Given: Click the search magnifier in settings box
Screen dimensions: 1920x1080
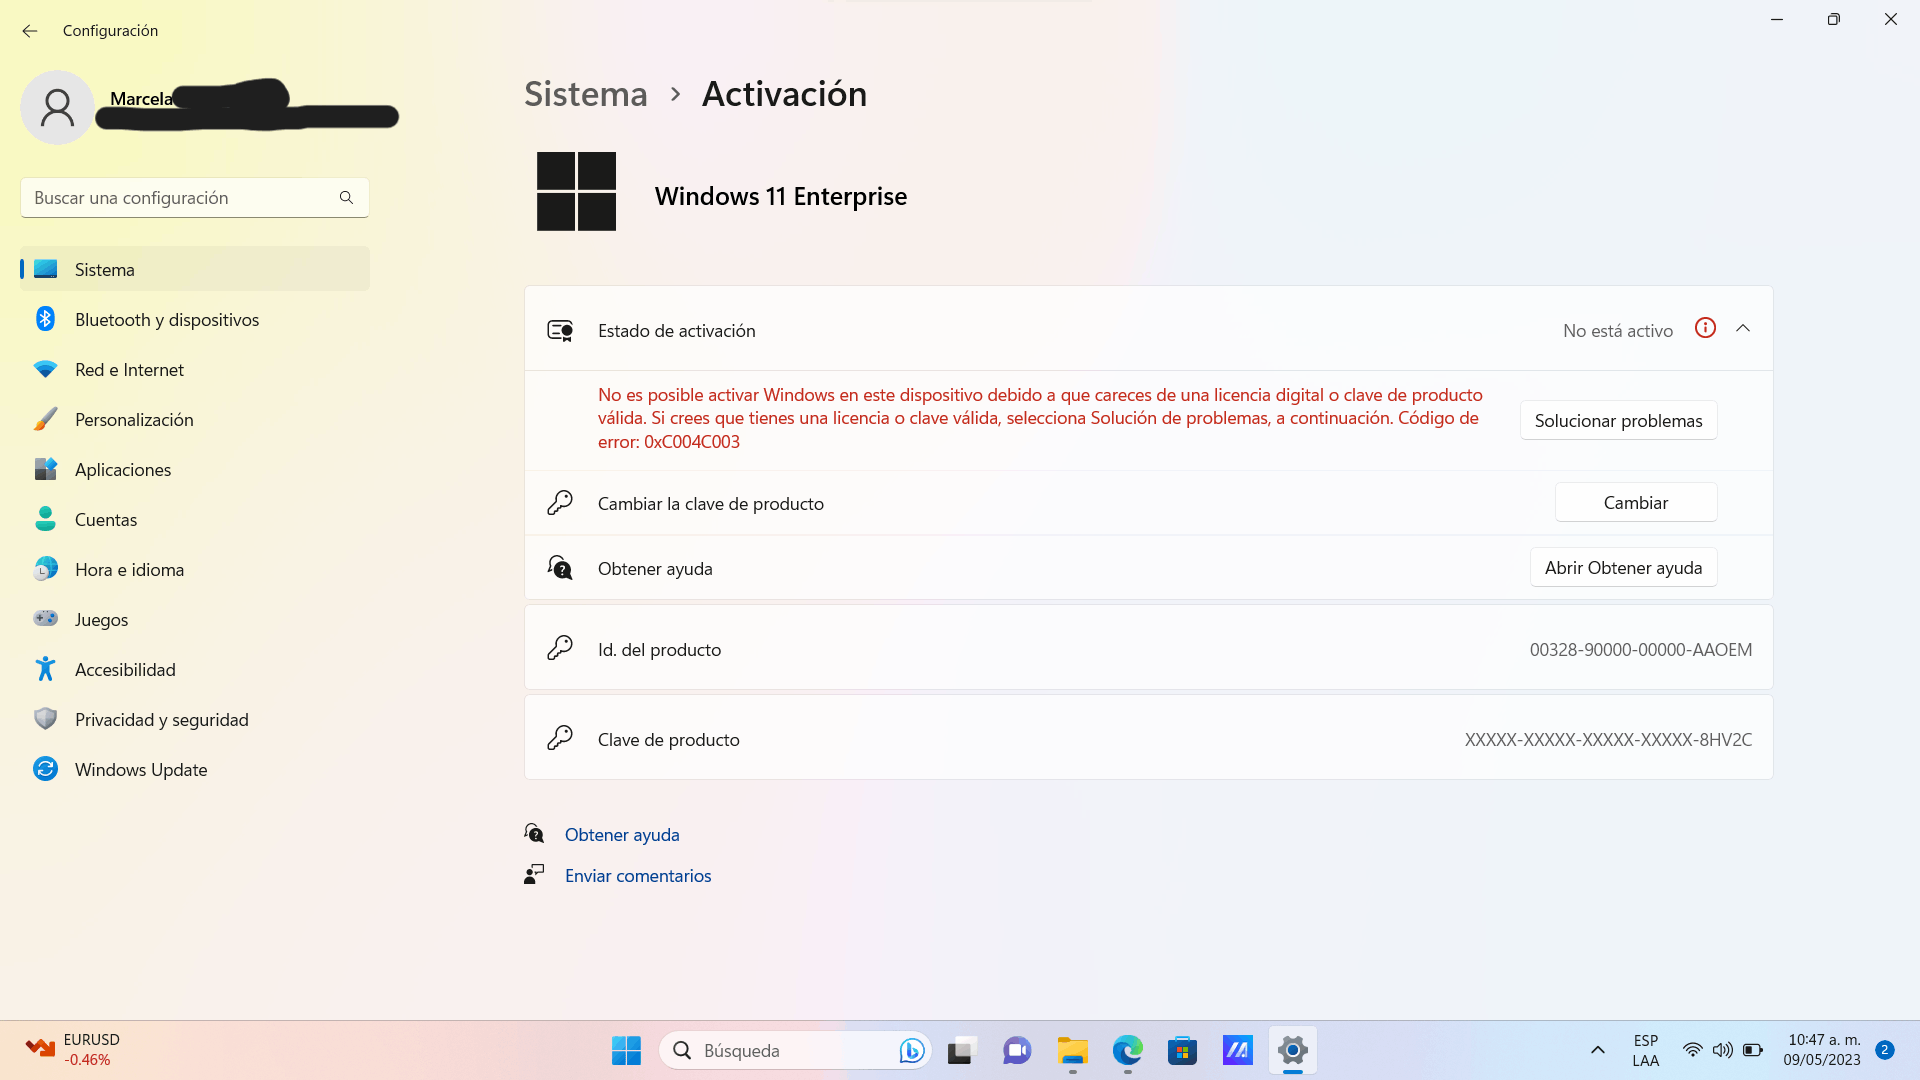Looking at the screenshot, I should tap(346, 198).
